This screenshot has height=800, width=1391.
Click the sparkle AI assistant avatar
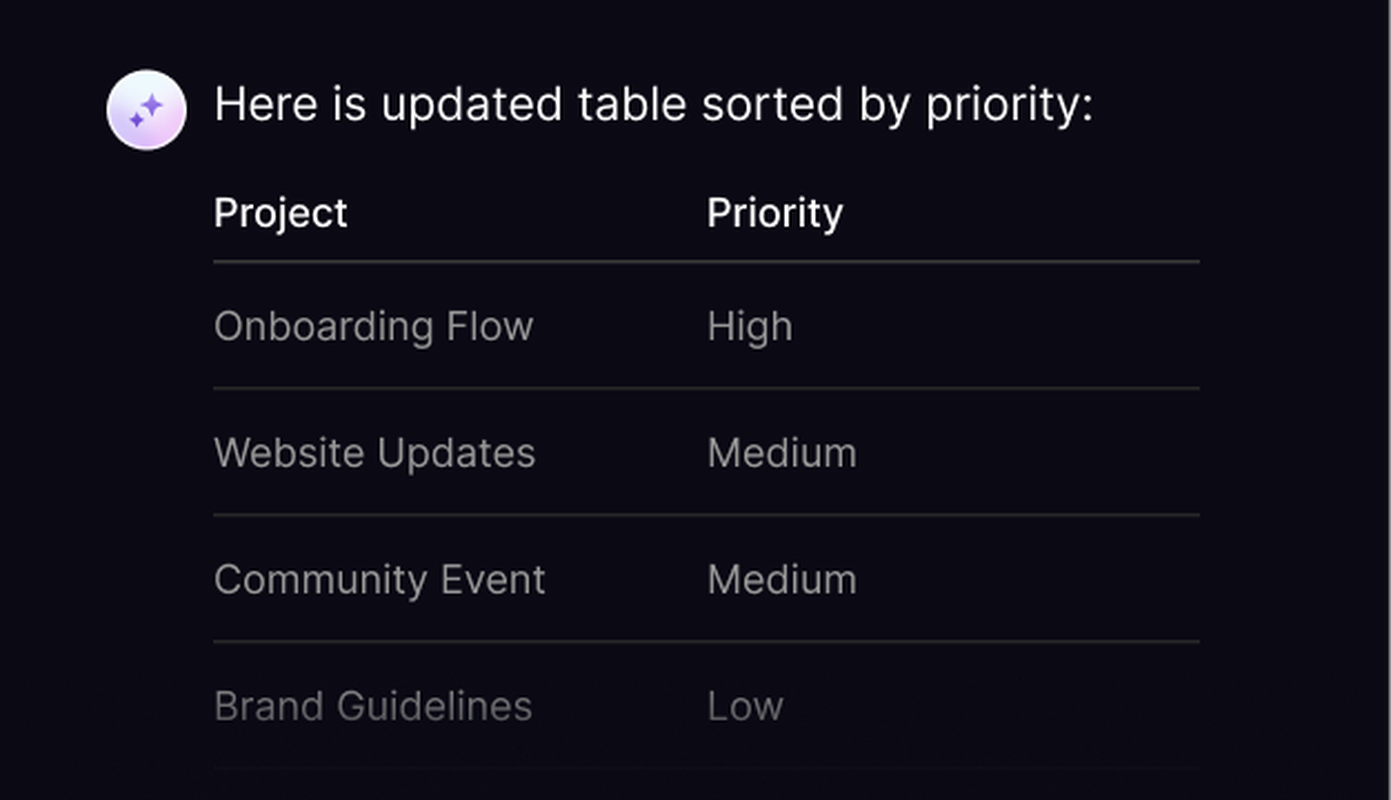pos(146,109)
